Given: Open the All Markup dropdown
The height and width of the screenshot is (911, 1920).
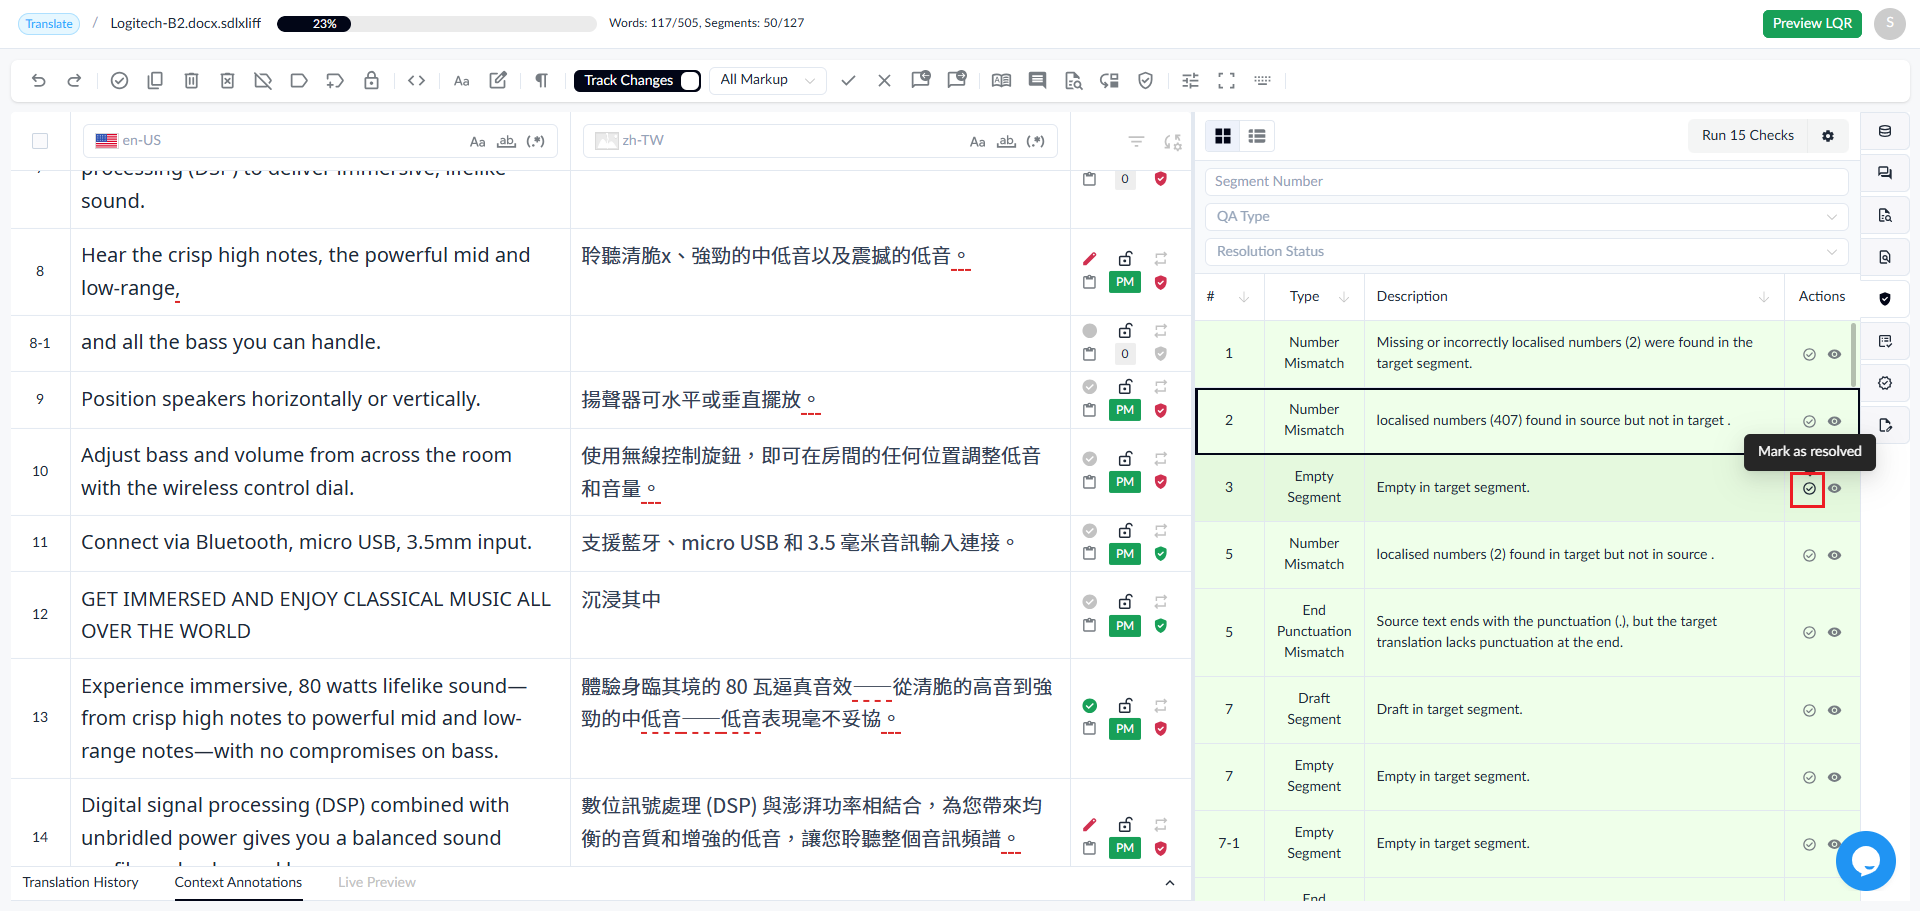Looking at the screenshot, I should pos(768,80).
